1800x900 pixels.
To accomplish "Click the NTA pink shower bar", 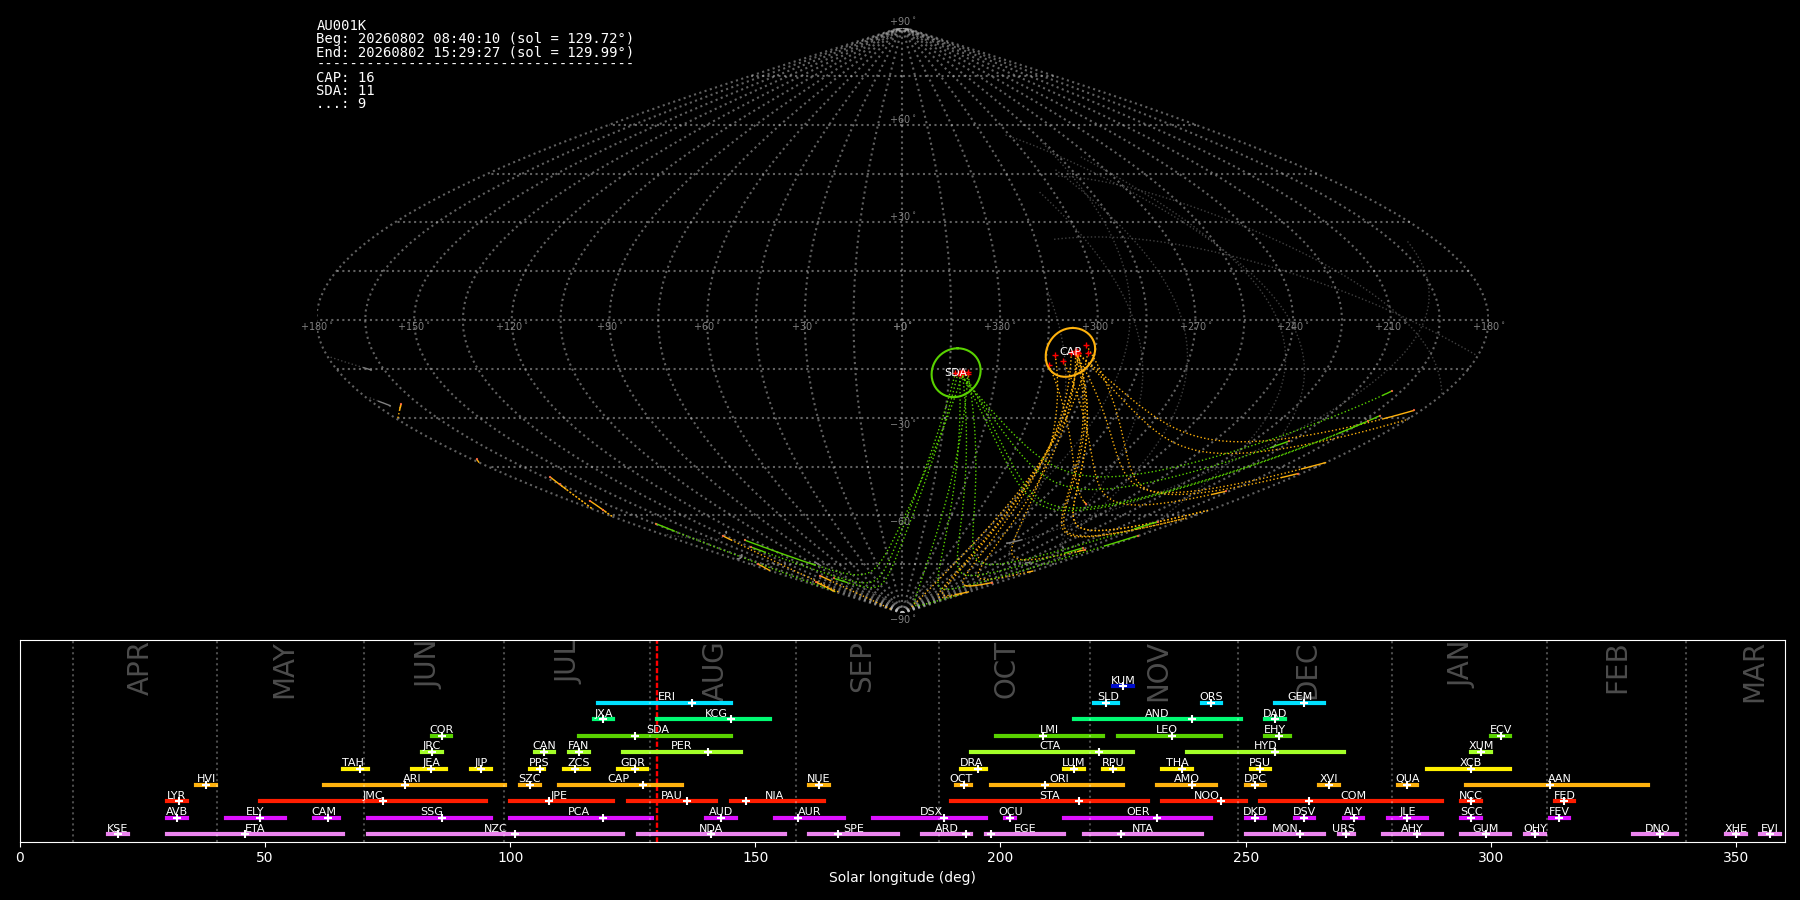I will click(1142, 834).
